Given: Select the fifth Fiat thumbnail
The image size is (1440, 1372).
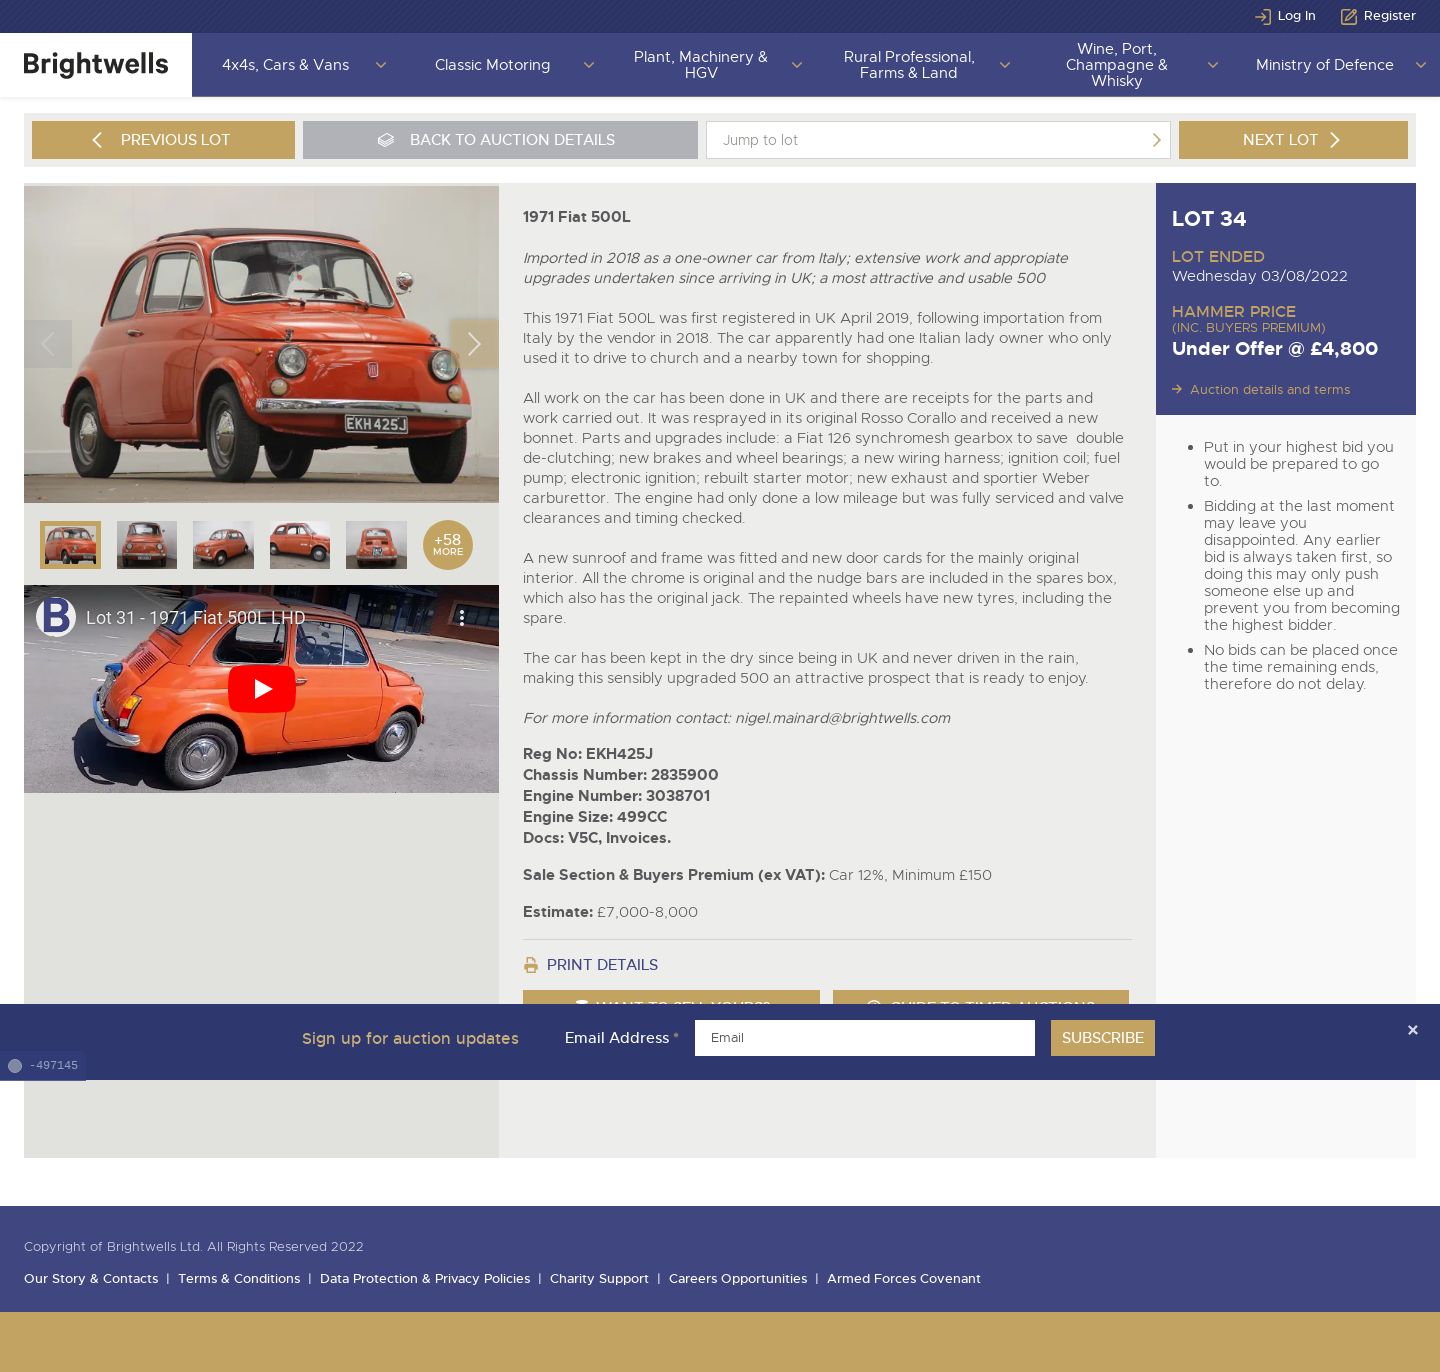Looking at the screenshot, I should [376, 545].
